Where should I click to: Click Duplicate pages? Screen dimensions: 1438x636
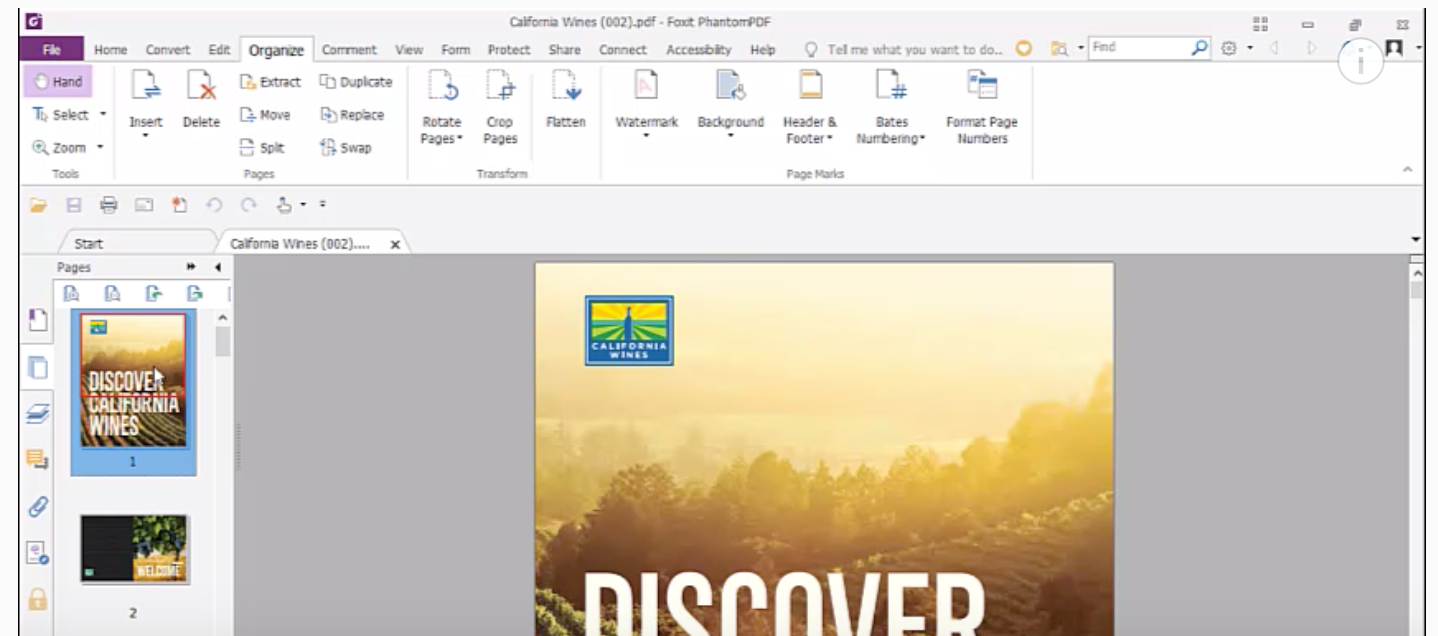pyautogui.click(x=355, y=82)
